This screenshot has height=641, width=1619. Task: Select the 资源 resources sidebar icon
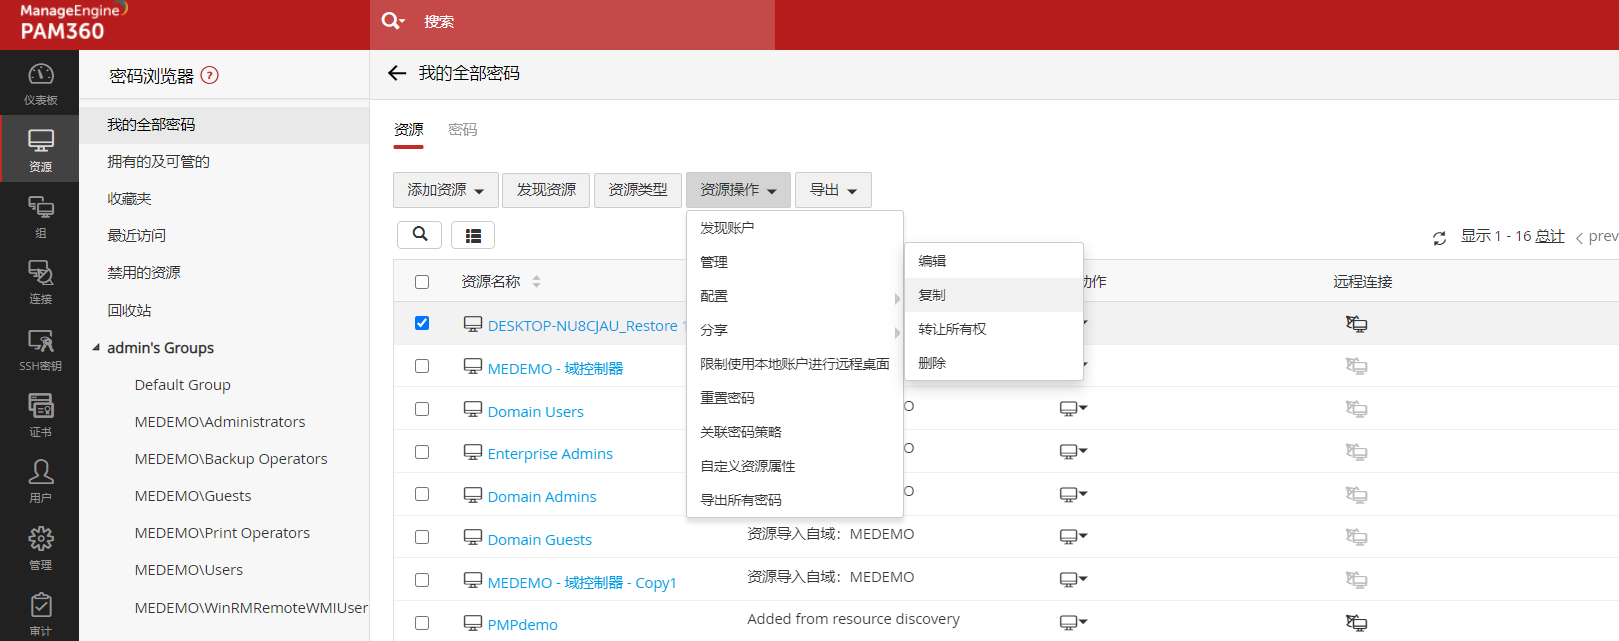point(40,149)
